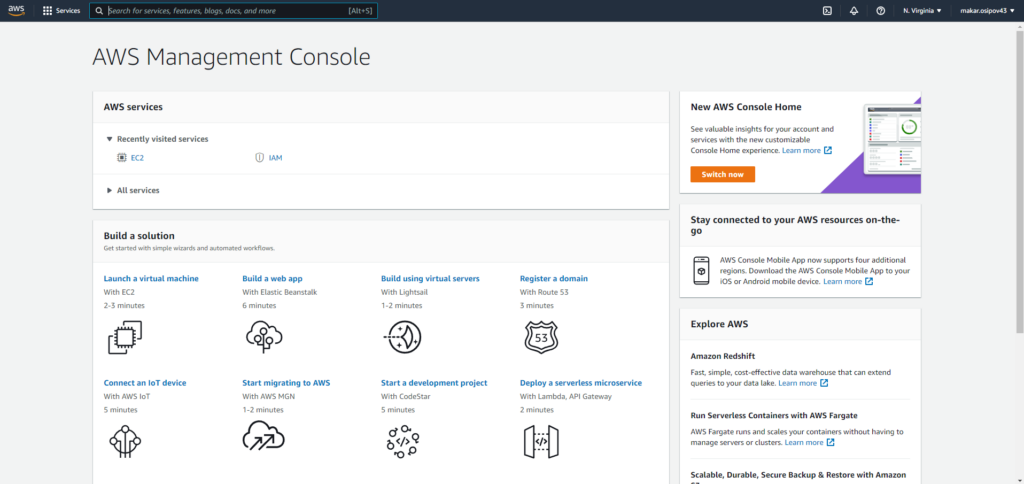
Task: Click the AWS MGN cloud migration icon
Action: point(264,436)
